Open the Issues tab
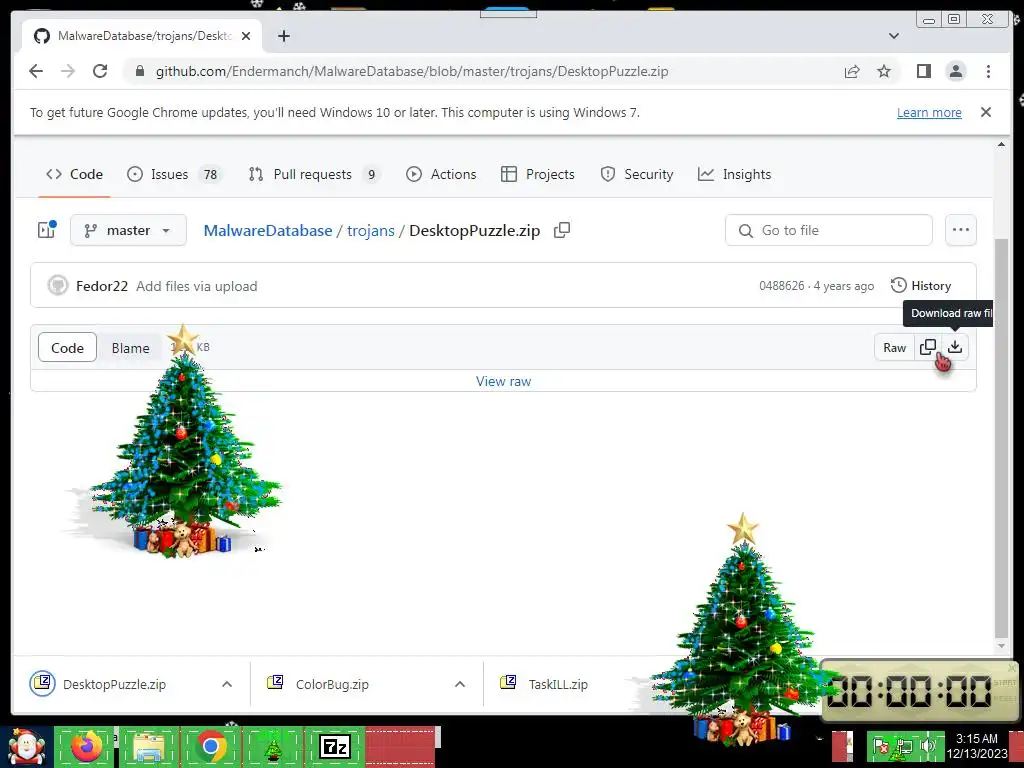The width and height of the screenshot is (1024, 768). click(174, 174)
